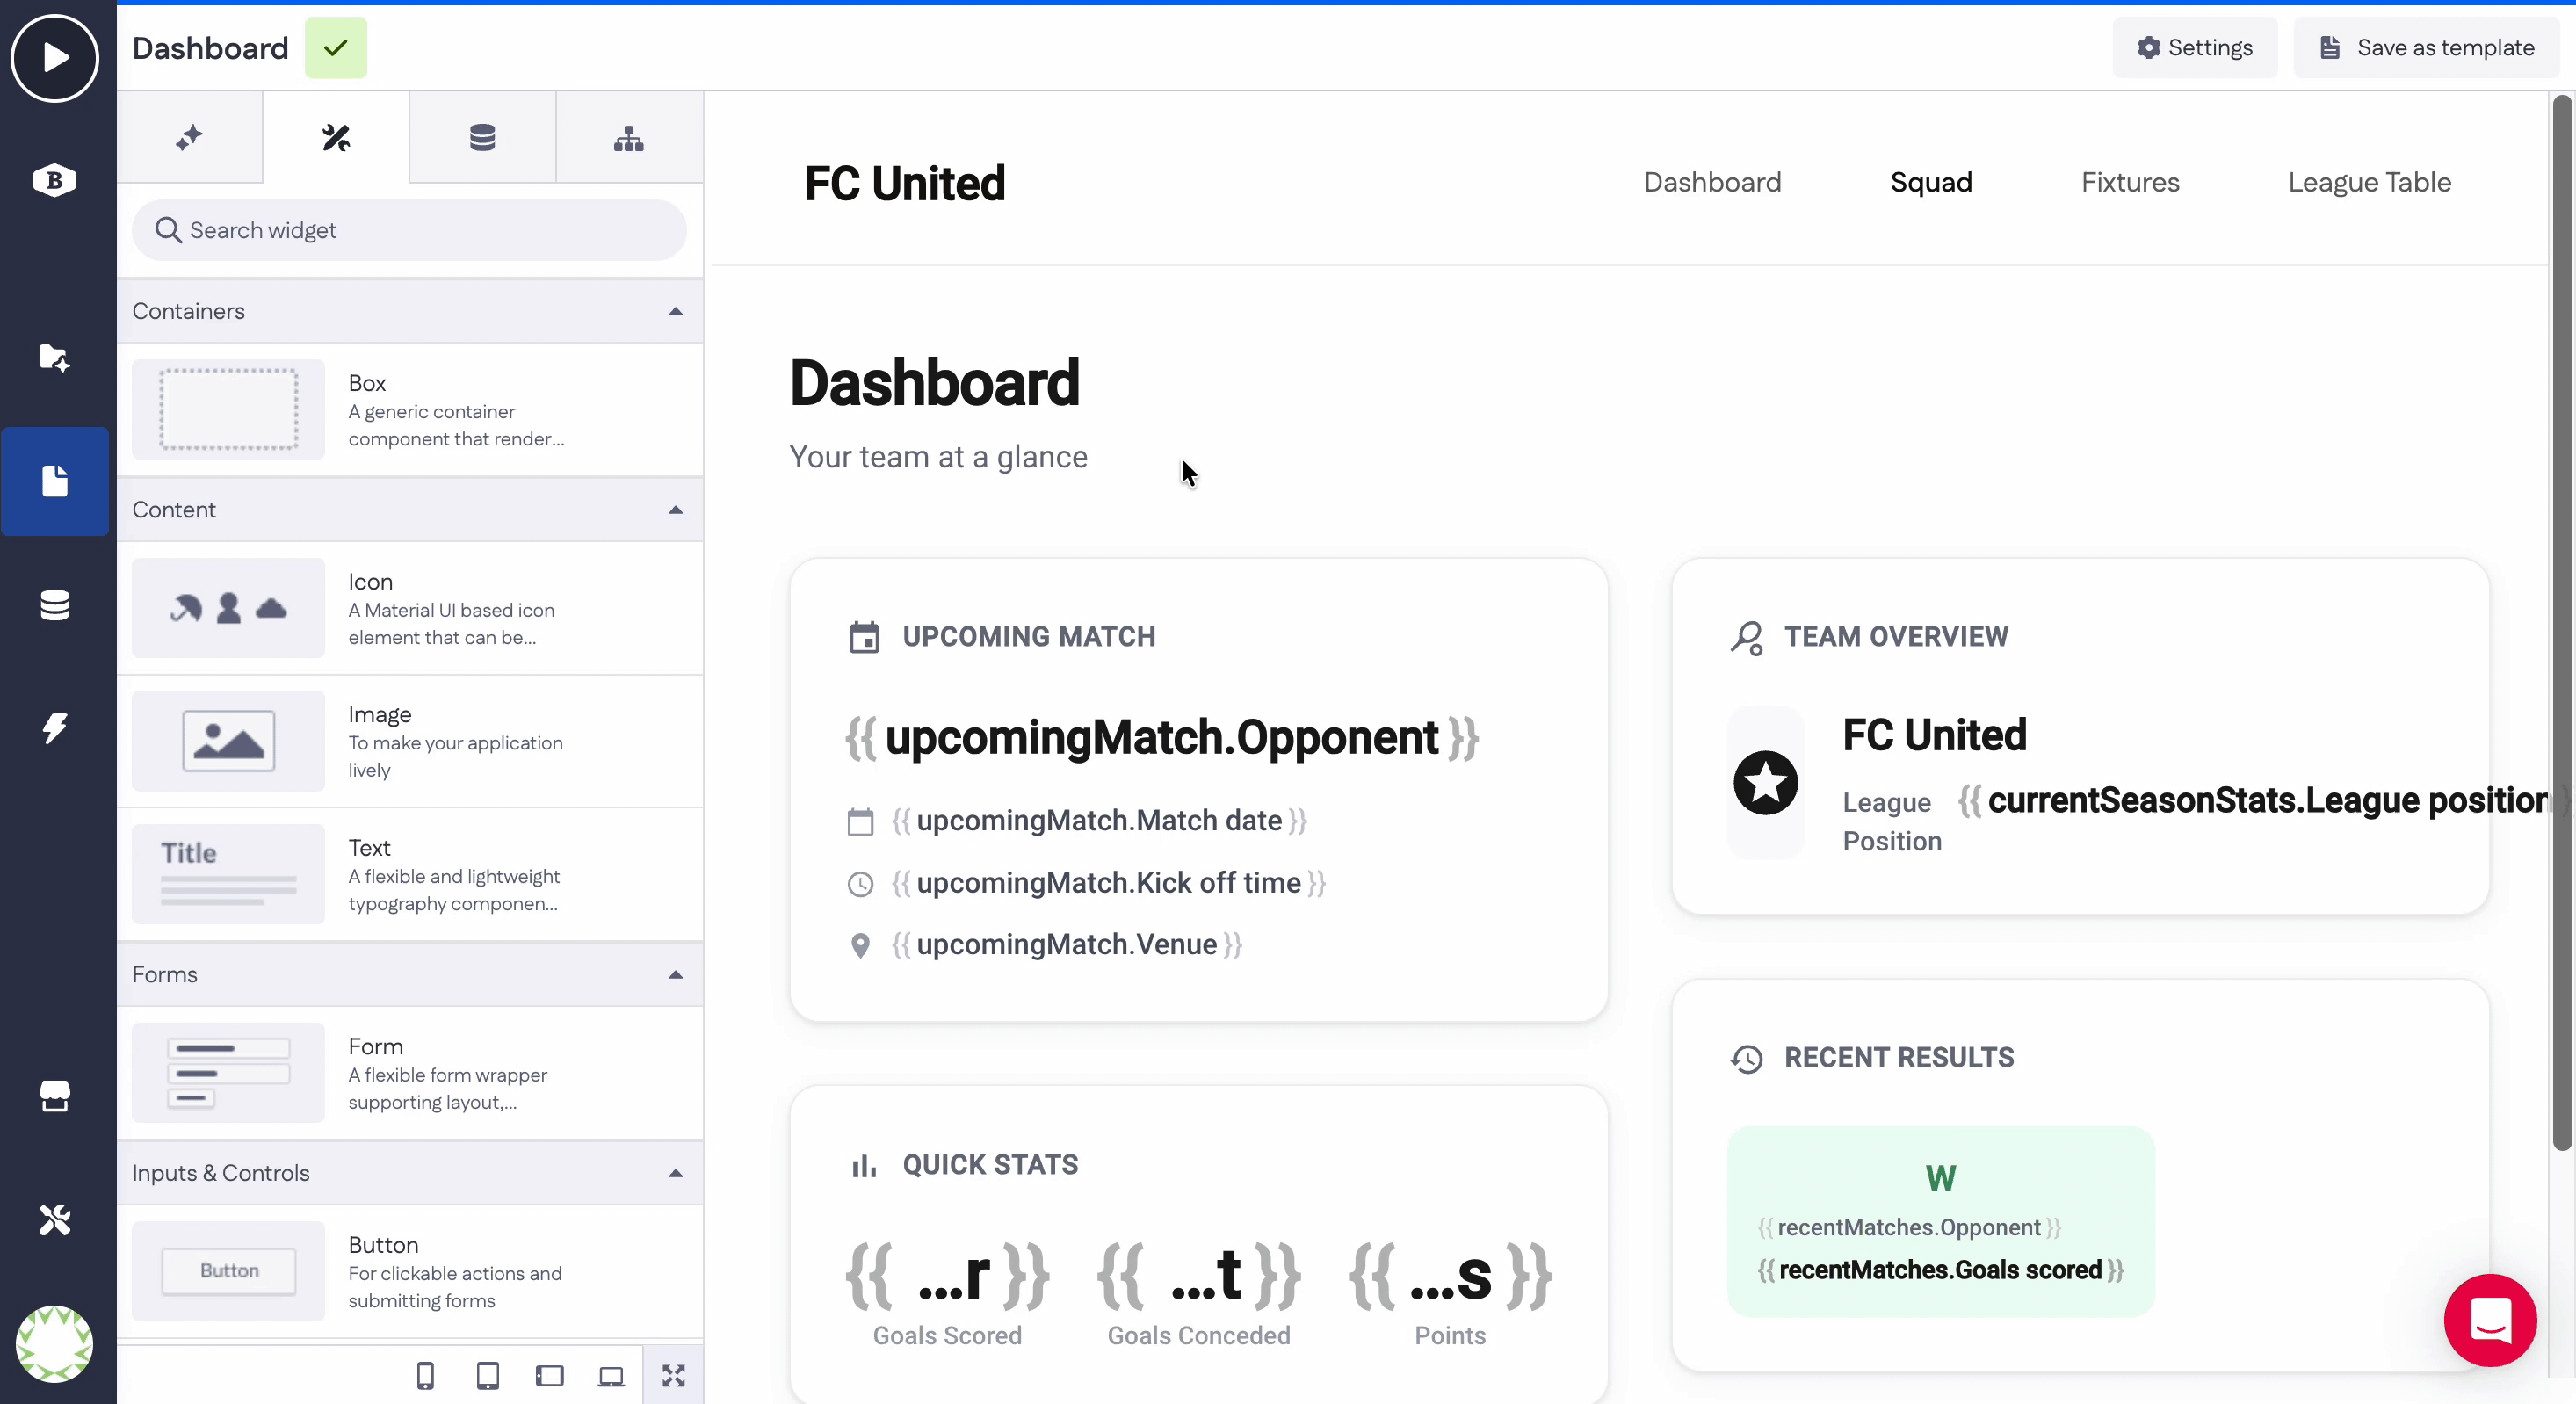Click the green checkmark status badge

pos(336,48)
